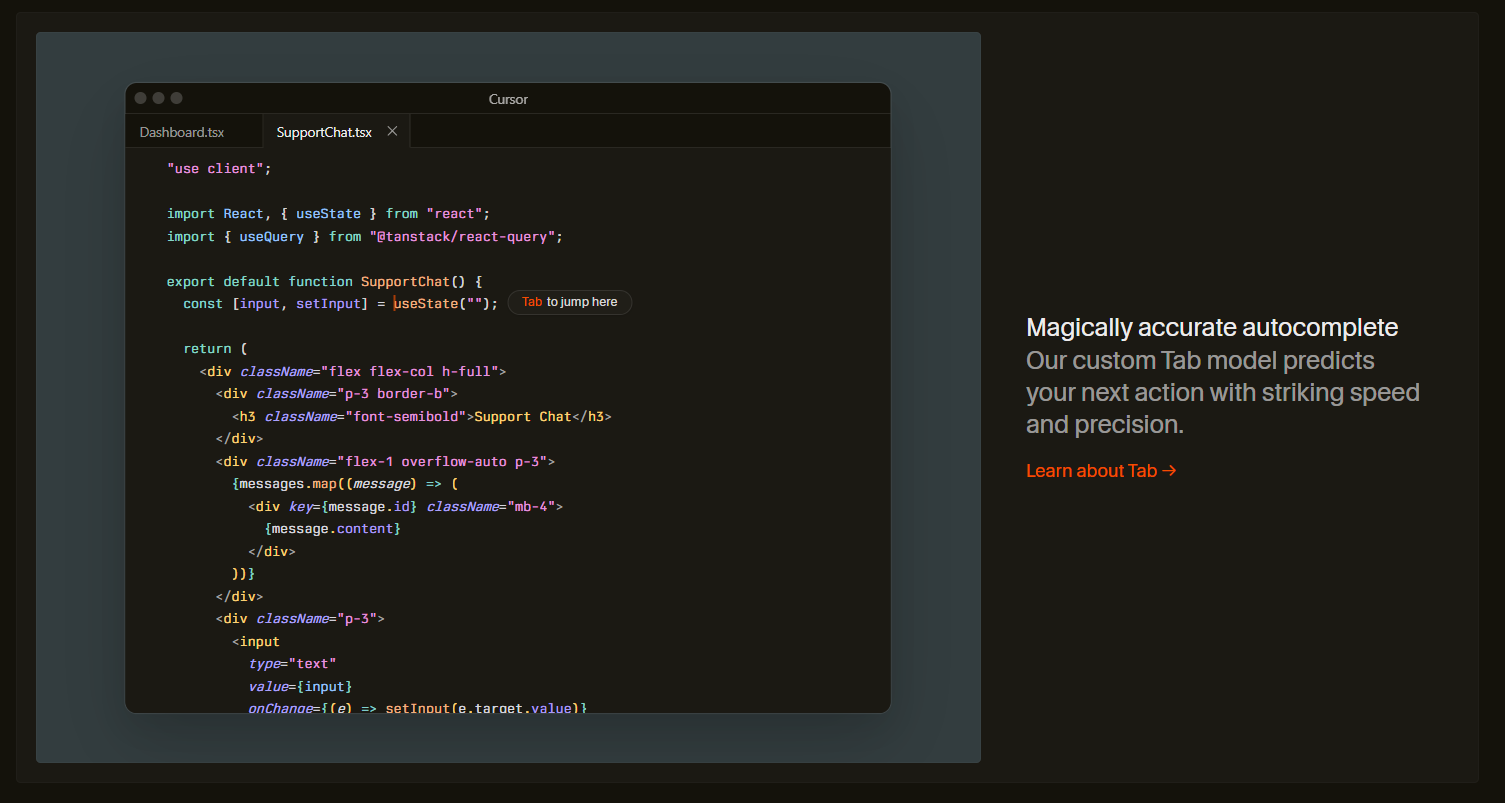This screenshot has height=803, width=1505.
Task: Click the 'Magically accurate autocomplete' heading
Action: coord(1211,327)
